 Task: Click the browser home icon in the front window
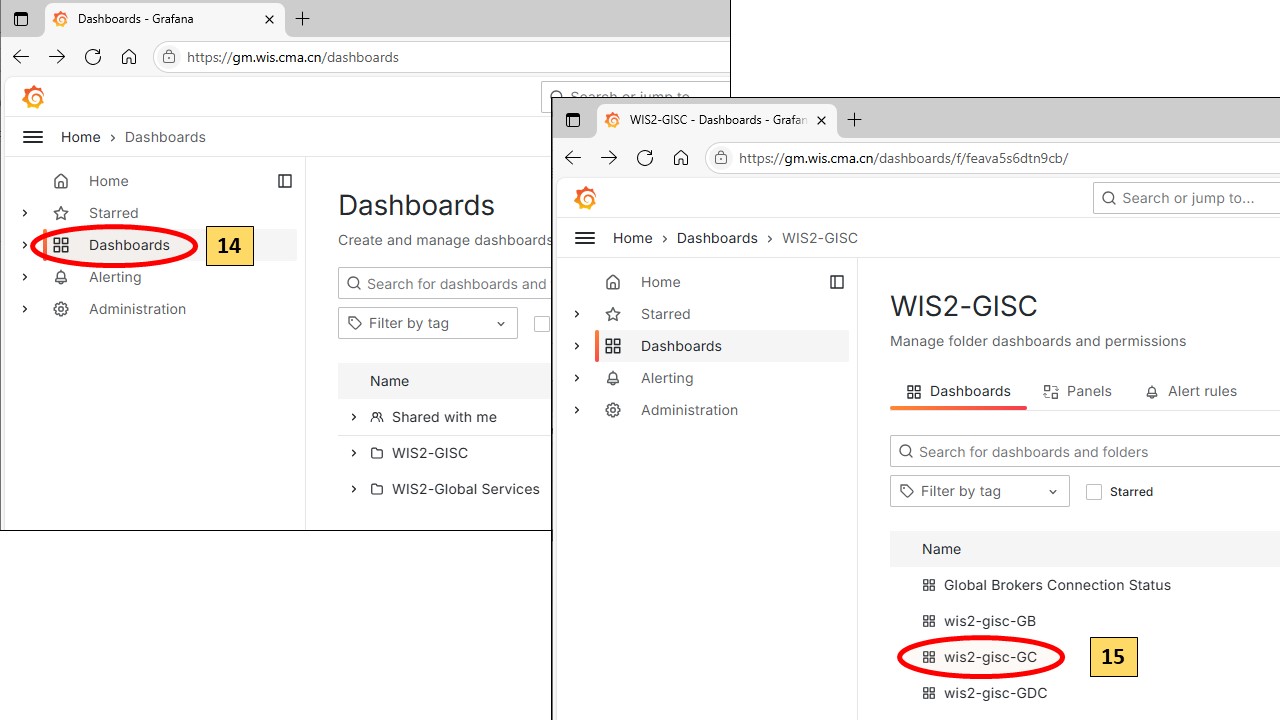[681, 158]
